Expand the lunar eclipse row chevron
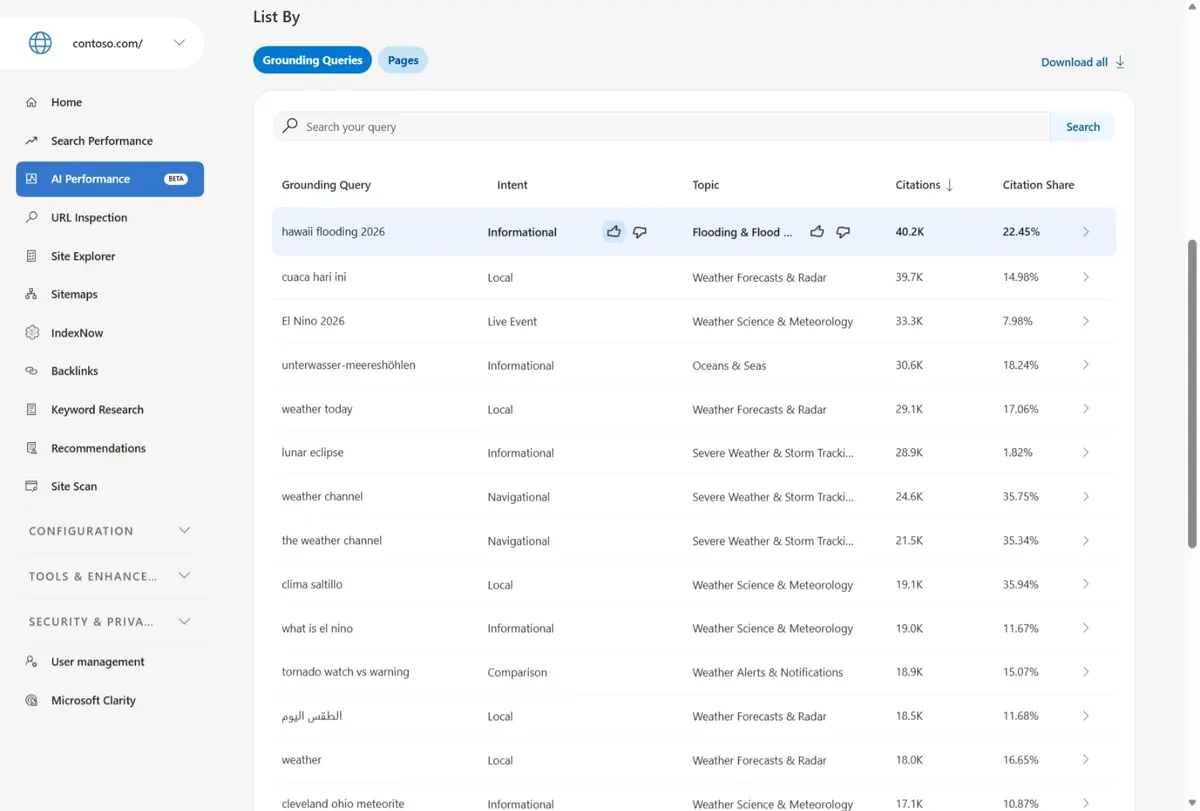Image resolution: width=1200 pixels, height=811 pixels. click(1086, 453)
